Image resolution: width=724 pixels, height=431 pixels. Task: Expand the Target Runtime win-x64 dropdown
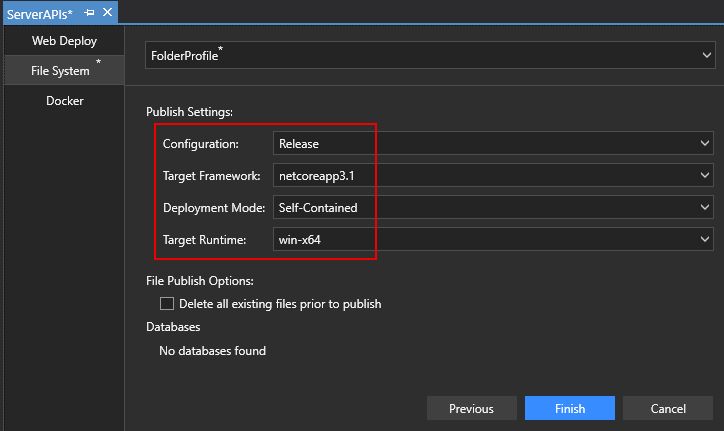(x=493, y=239)
